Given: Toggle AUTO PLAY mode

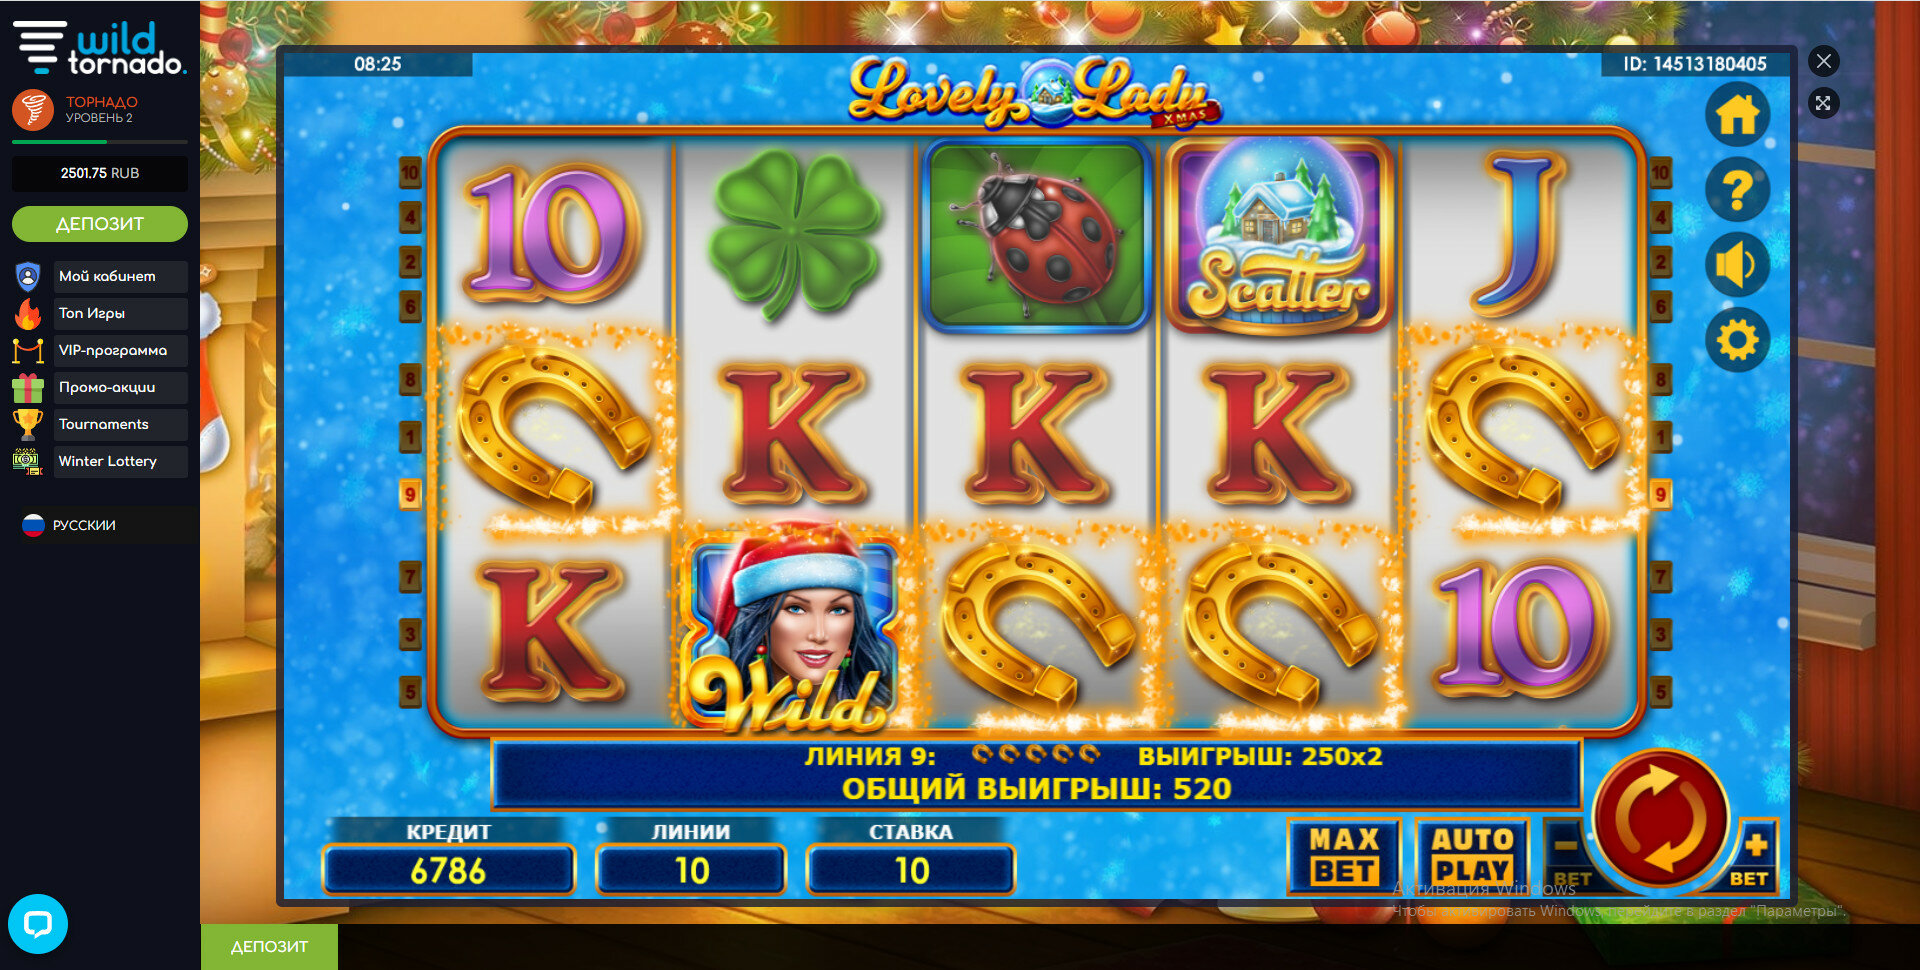Looking at the screenshot, I should click(x=1472, y=856).
